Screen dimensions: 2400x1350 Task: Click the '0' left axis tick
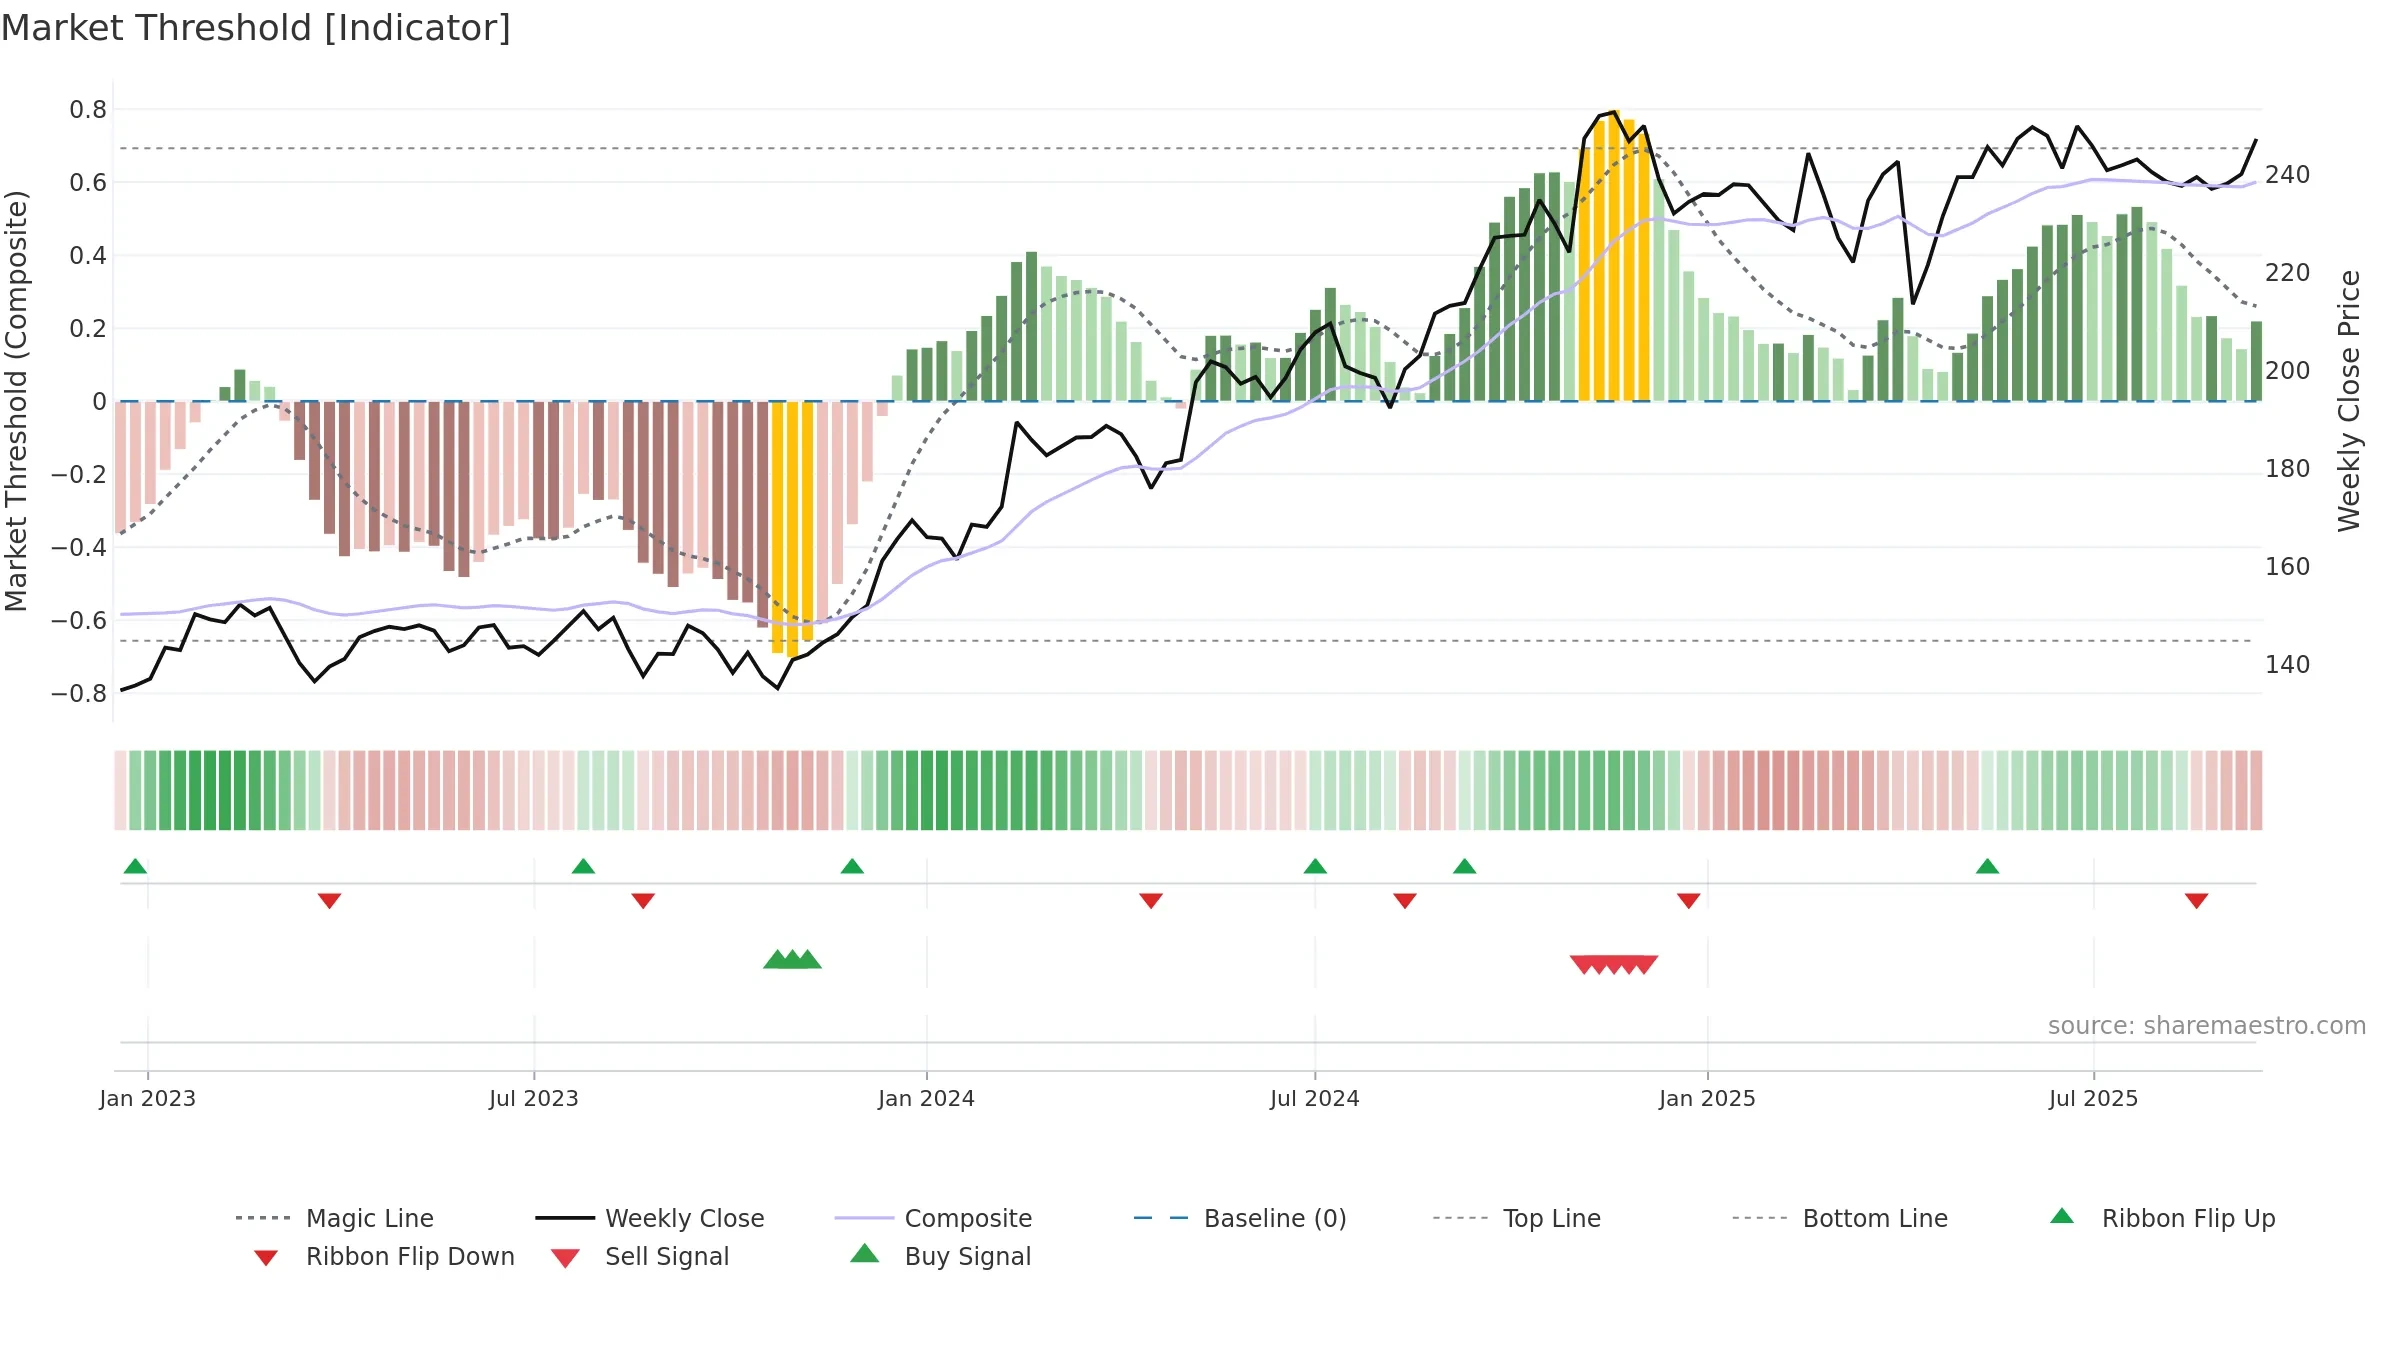(x=99, y=402)
